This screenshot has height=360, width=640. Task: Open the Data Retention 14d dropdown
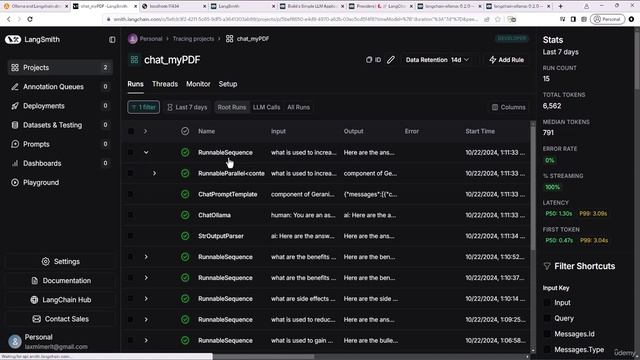(x=437, y=60)
